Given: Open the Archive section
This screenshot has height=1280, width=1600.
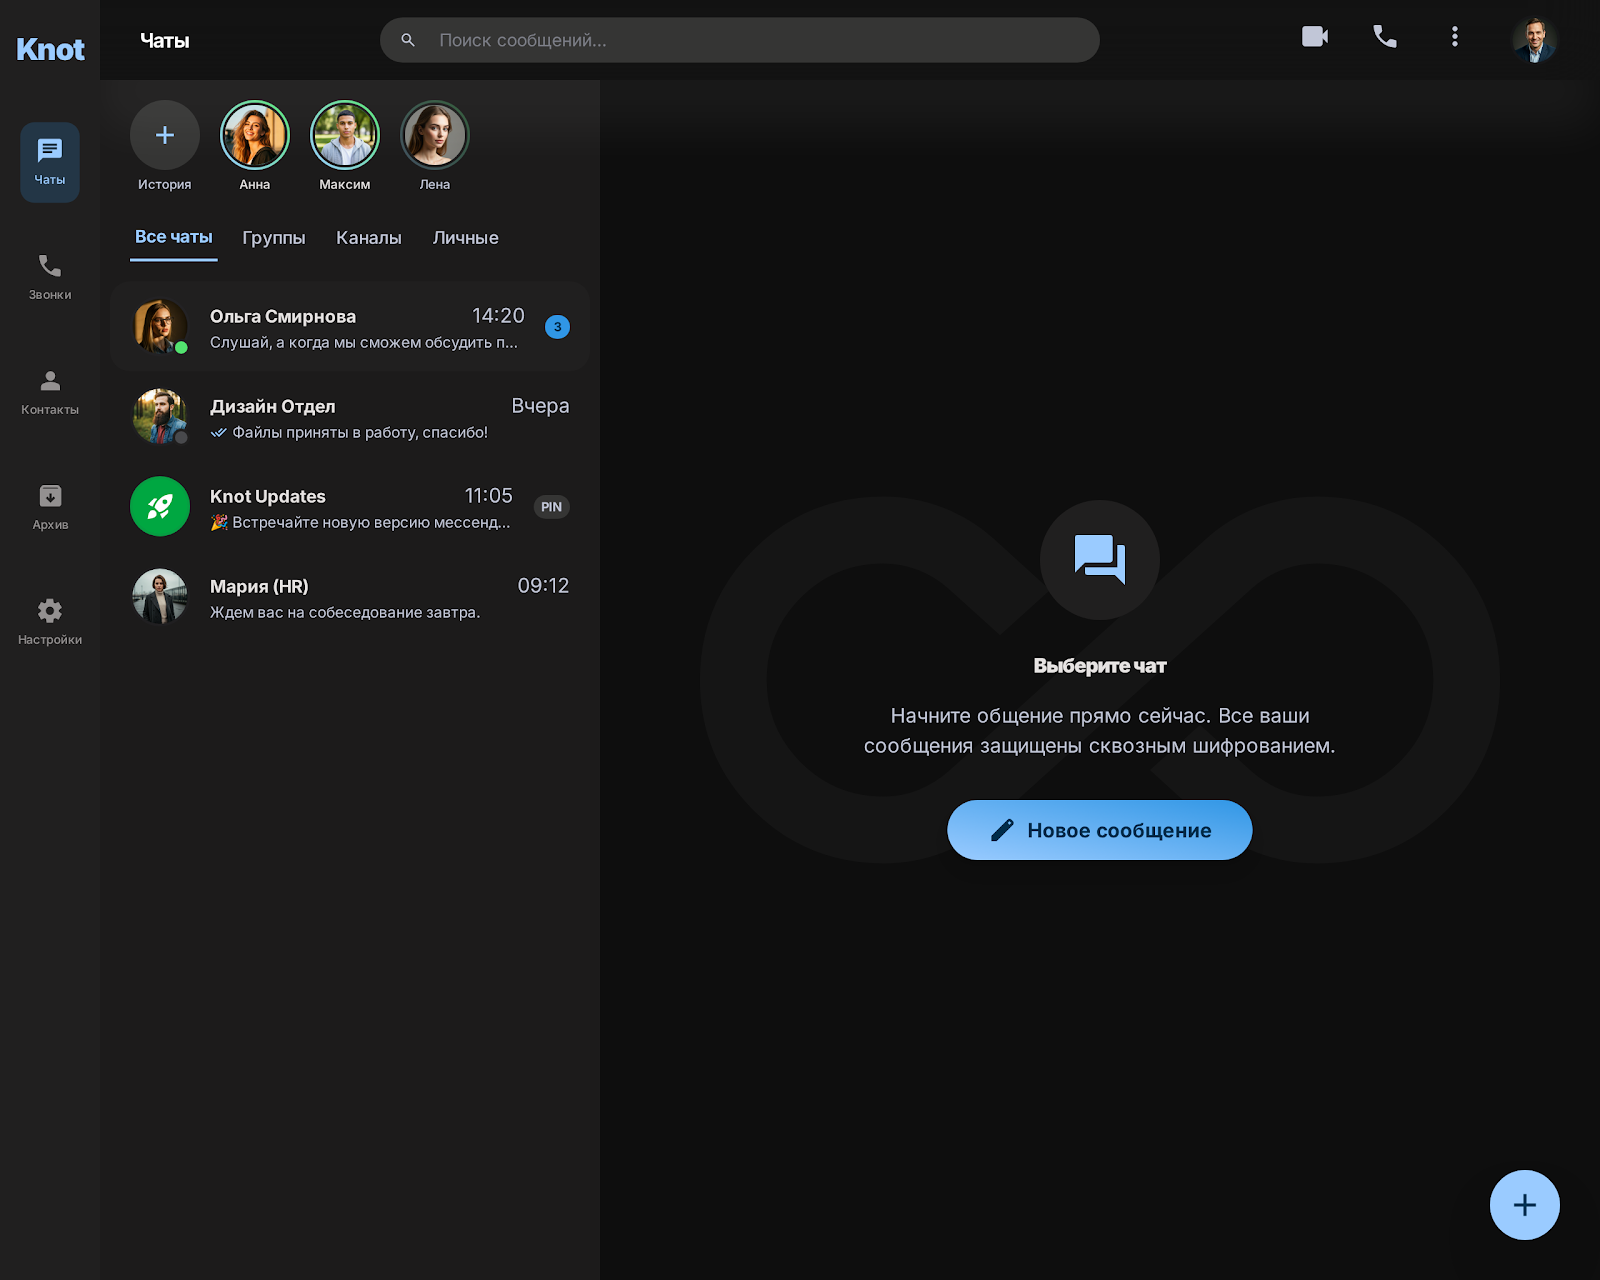Looking at the screenshot, I should (x=50, y=507).
